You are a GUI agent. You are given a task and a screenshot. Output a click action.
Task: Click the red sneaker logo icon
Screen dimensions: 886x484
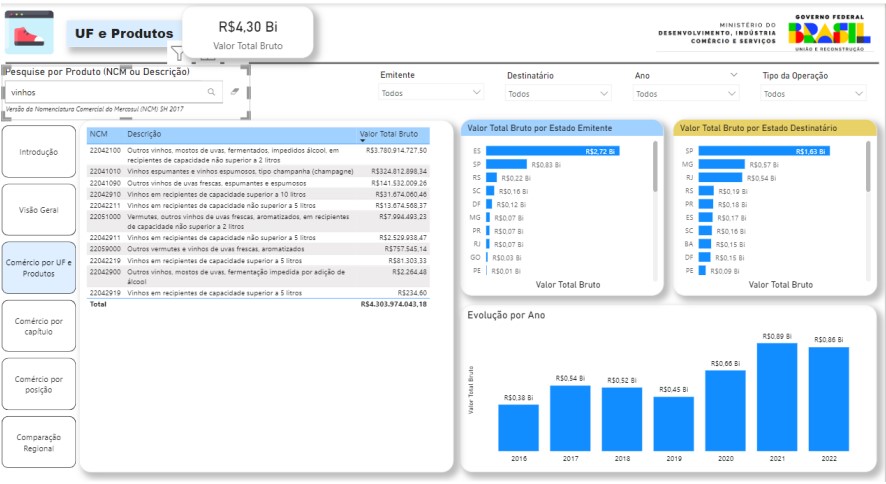coord(30,34)
